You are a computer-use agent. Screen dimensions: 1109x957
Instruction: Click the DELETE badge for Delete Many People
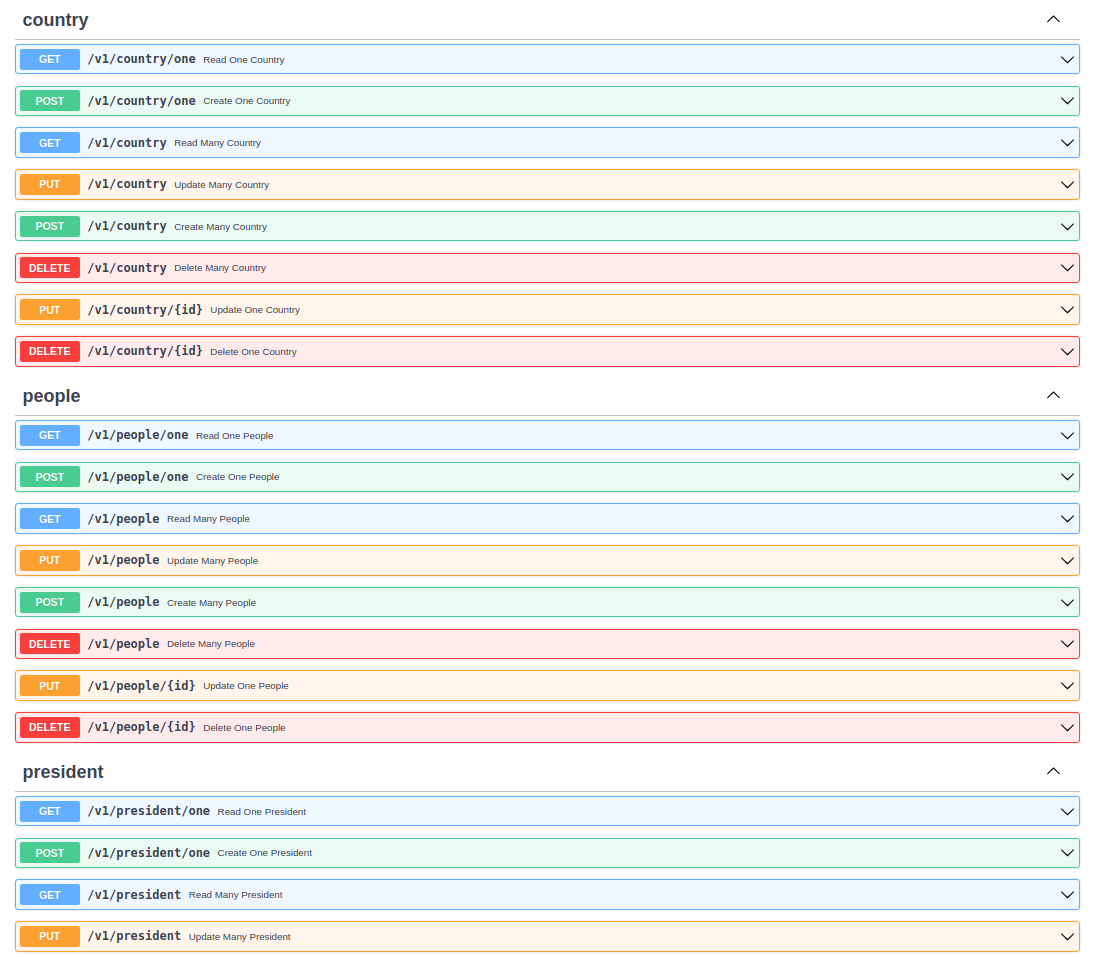point(50,644)
